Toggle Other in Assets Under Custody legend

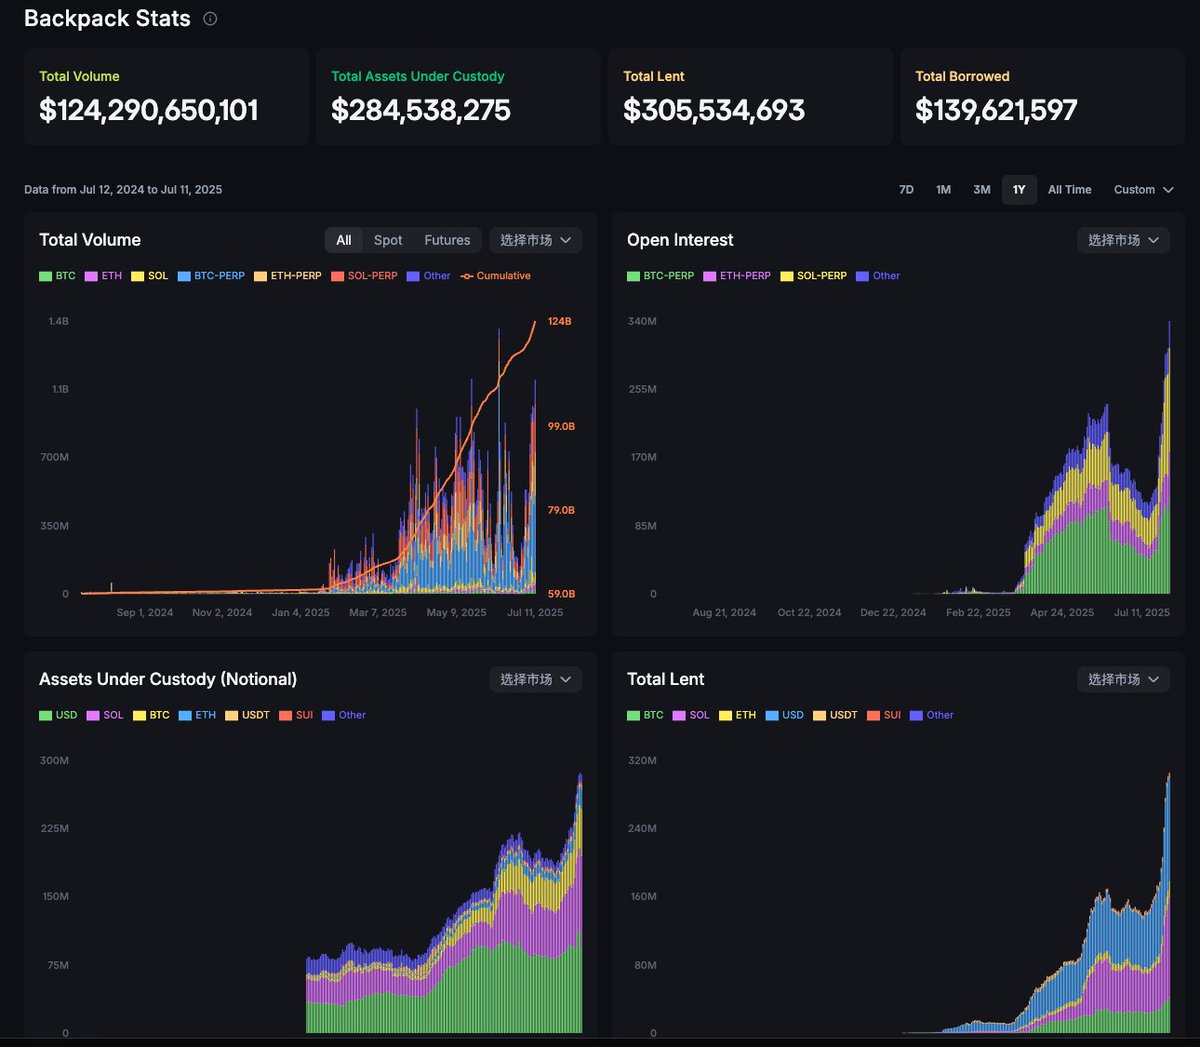tap(344, 715)
